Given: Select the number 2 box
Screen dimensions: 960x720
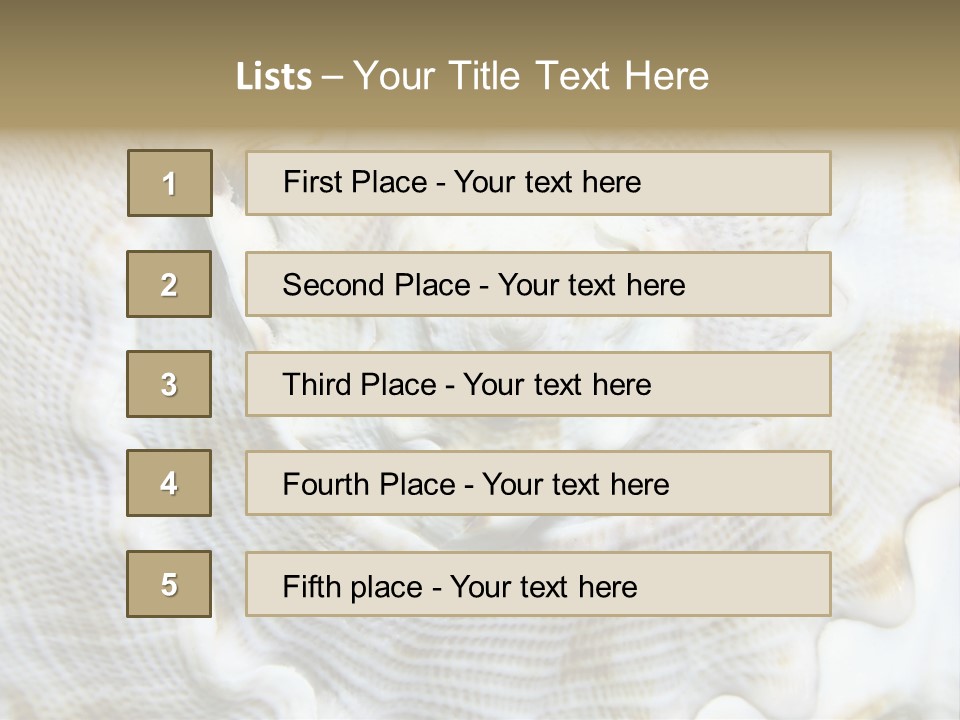Looking at the screenshot, I should pos(169,284).
